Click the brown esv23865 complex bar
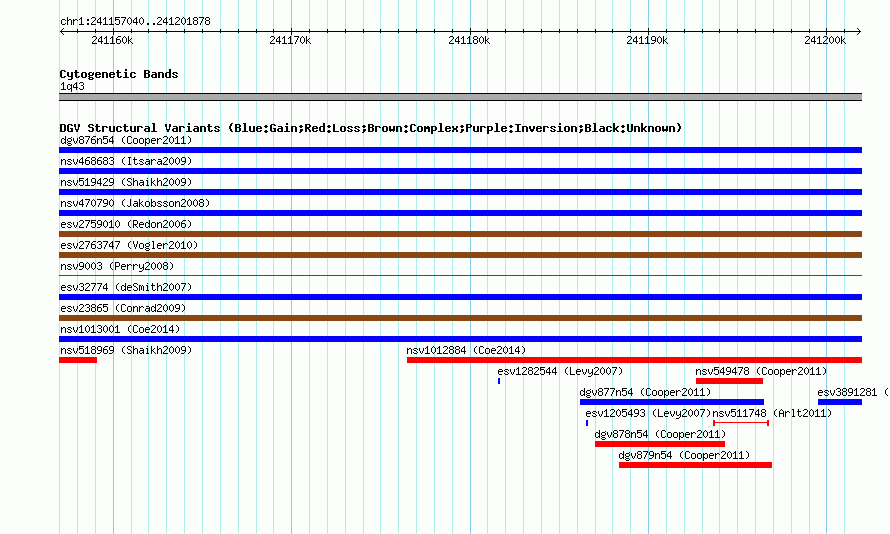 460,318
